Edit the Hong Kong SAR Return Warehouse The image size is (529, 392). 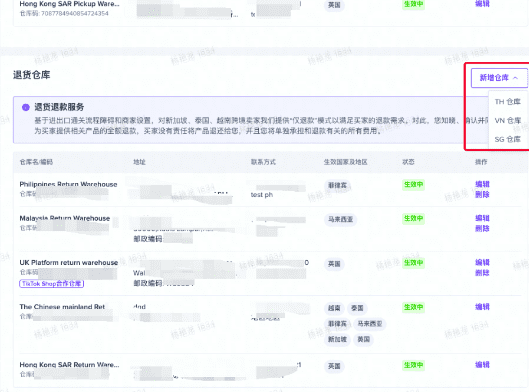(482, 365)
